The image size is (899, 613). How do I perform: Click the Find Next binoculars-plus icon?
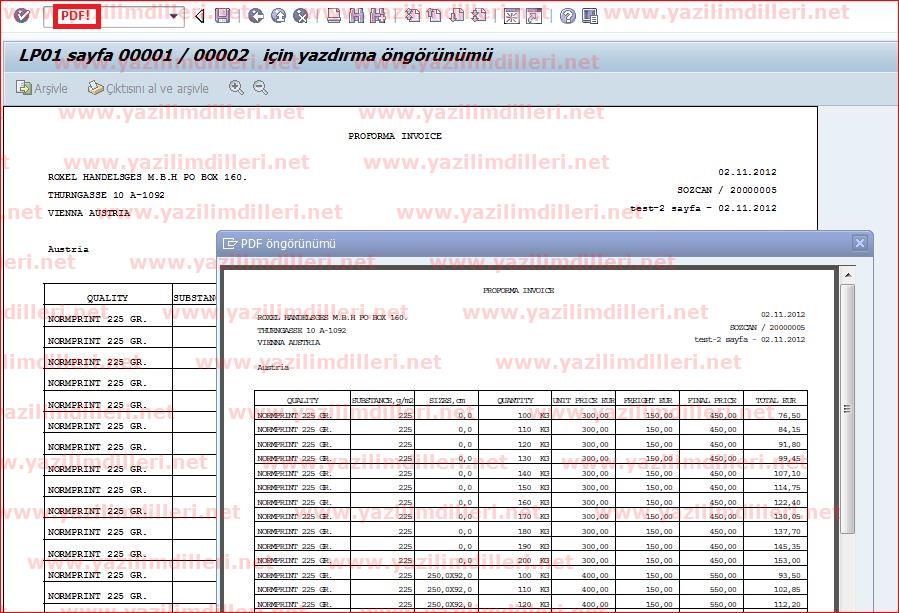[377, 15]
